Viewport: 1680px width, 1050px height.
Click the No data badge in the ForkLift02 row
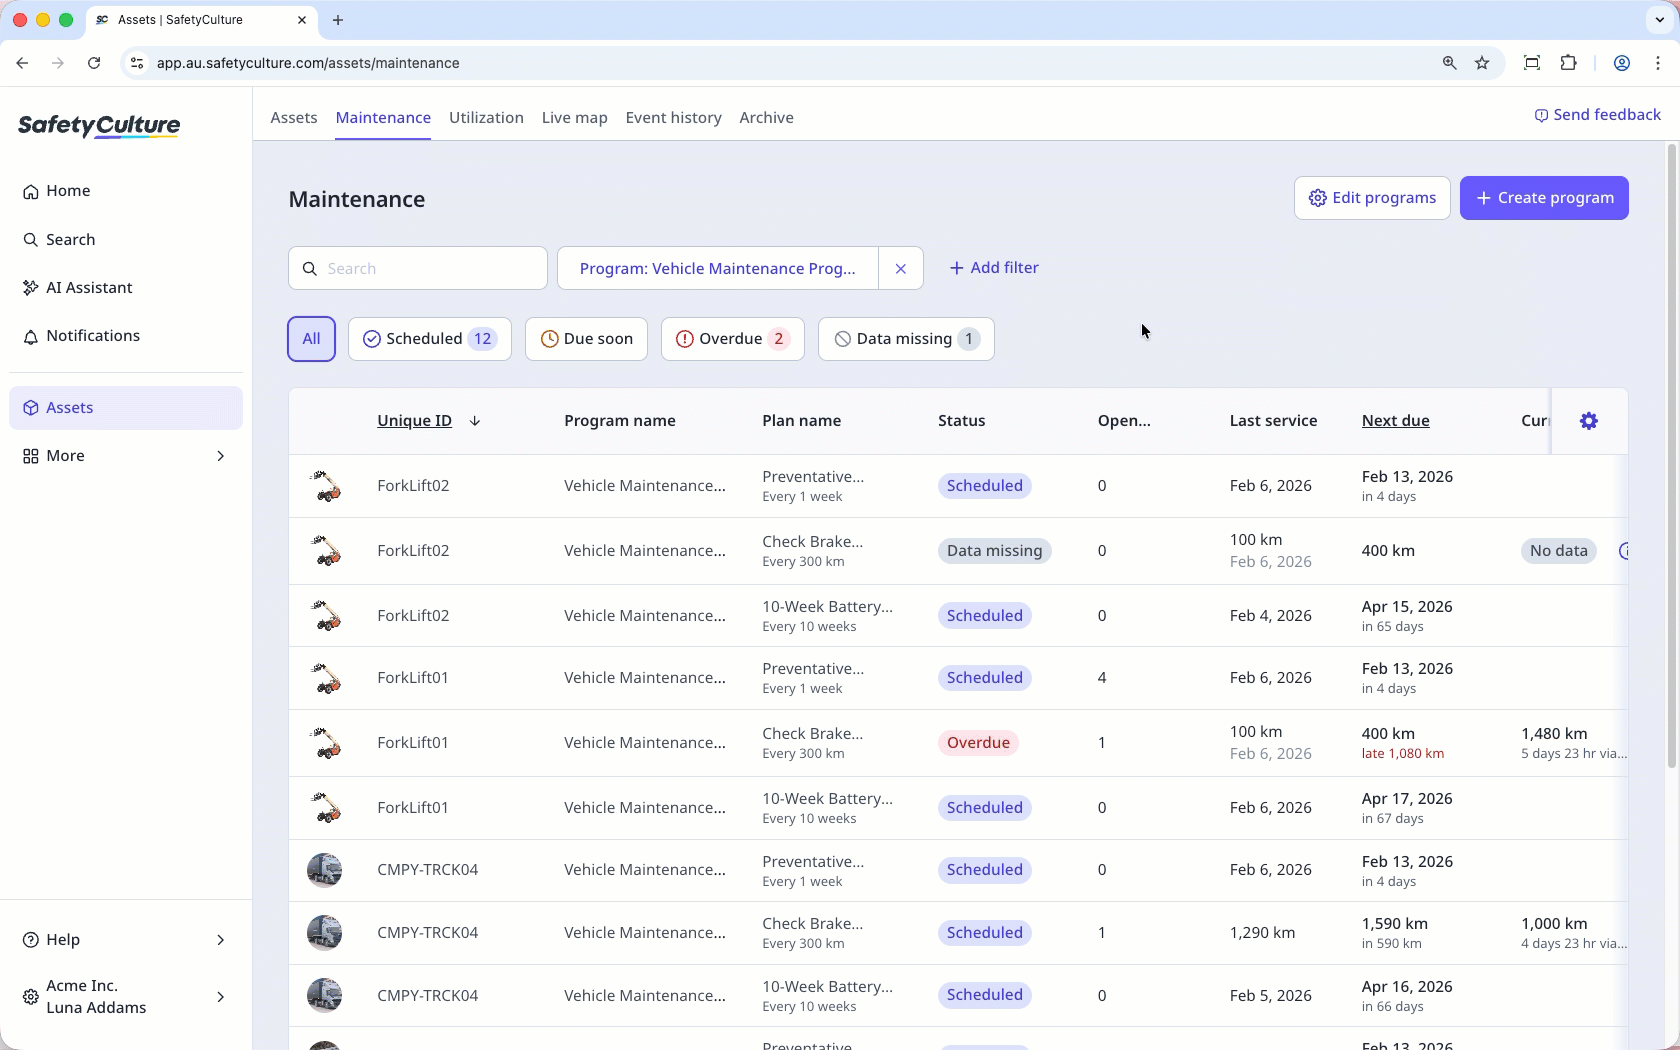coord(1559,551)
